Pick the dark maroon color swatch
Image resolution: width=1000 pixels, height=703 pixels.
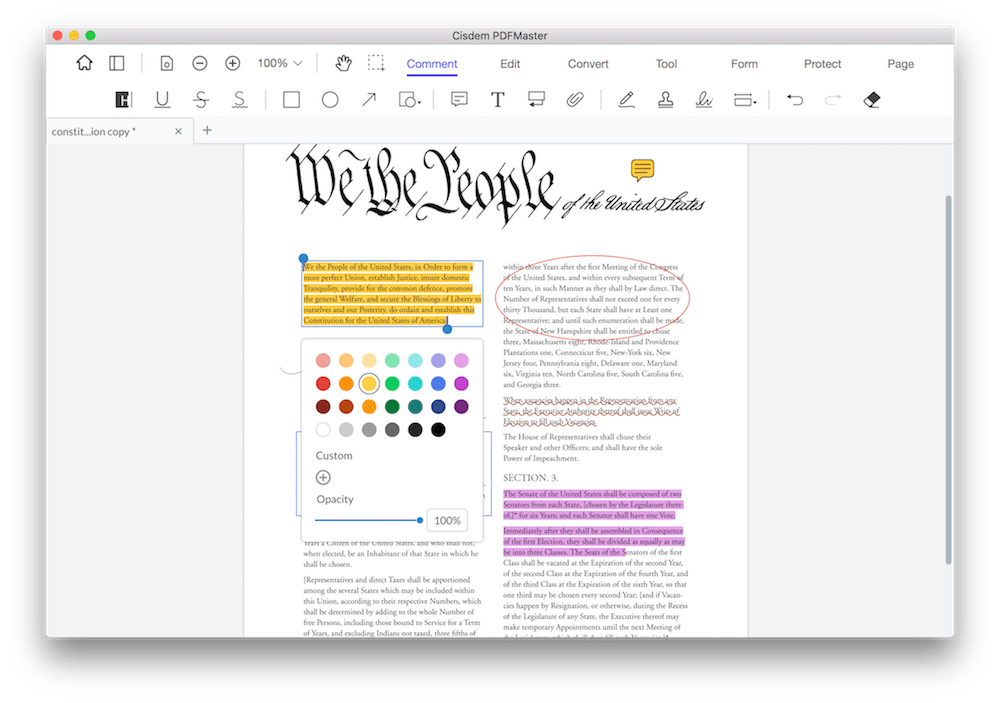(323, 406)
